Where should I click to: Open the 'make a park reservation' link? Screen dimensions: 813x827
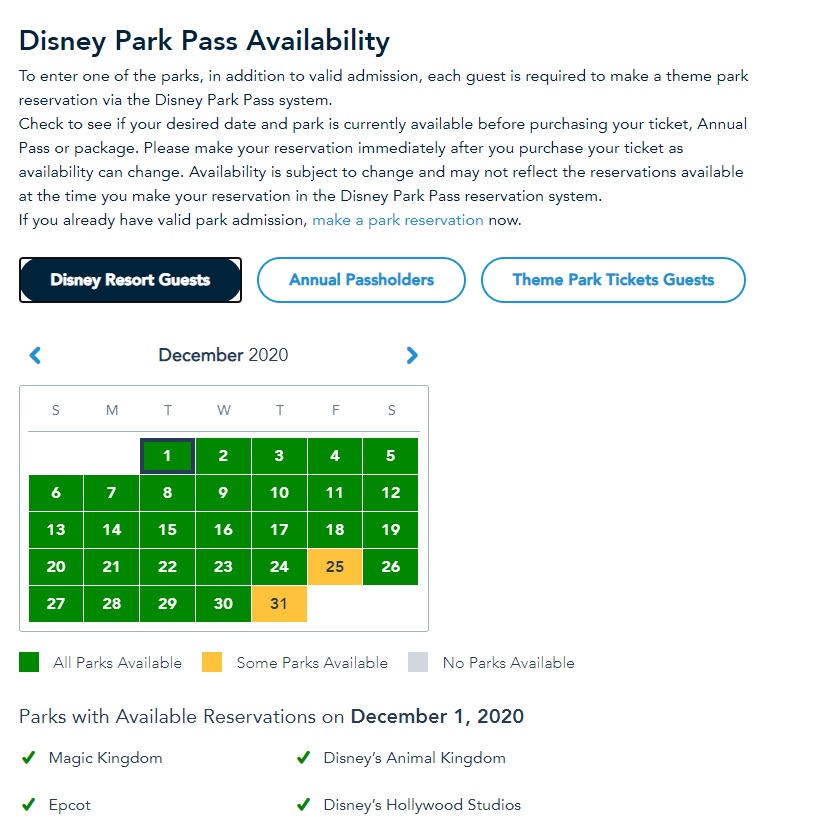[397, 220]
